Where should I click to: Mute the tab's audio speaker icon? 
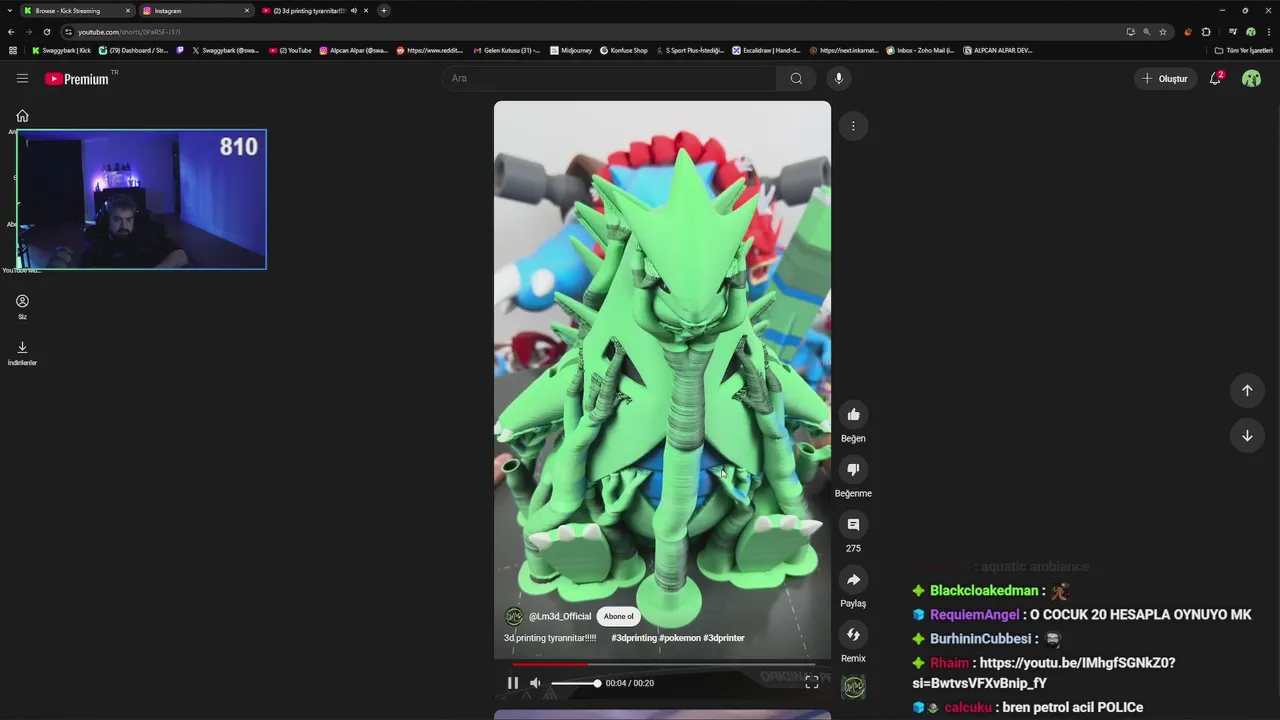pyautogui.click(x=354, y=11)
